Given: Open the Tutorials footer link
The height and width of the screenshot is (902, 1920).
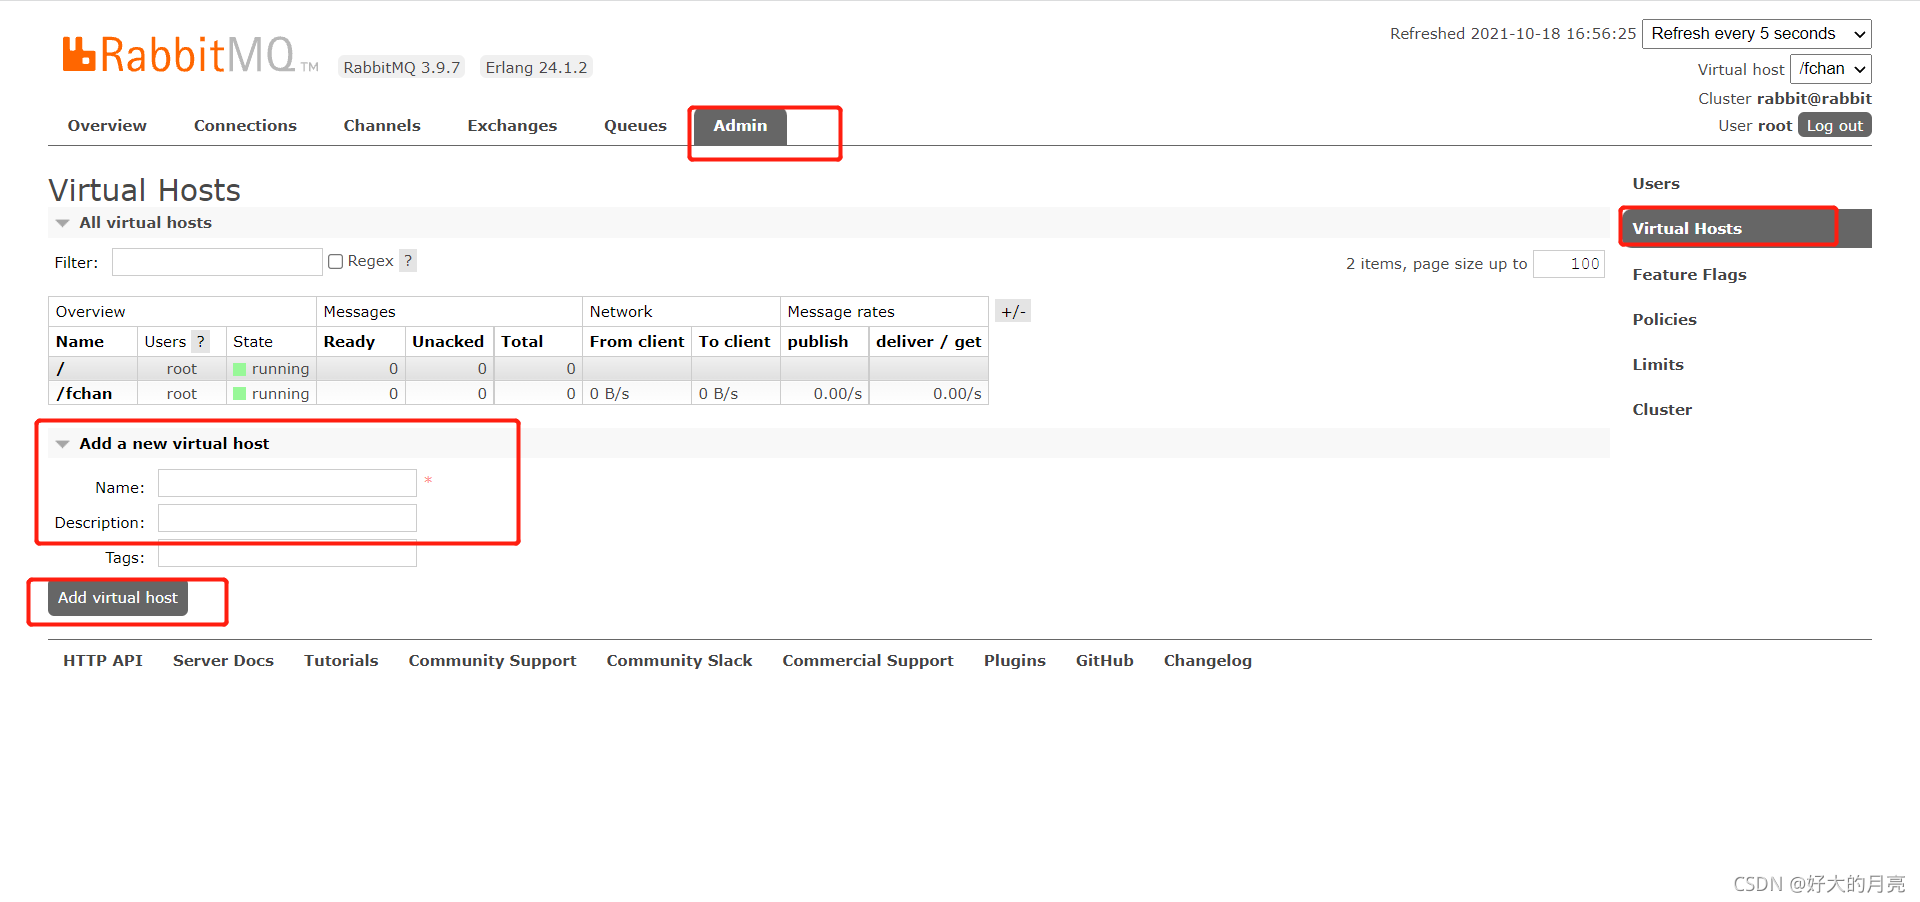Looking at the screenshot, I should point(341,661).
